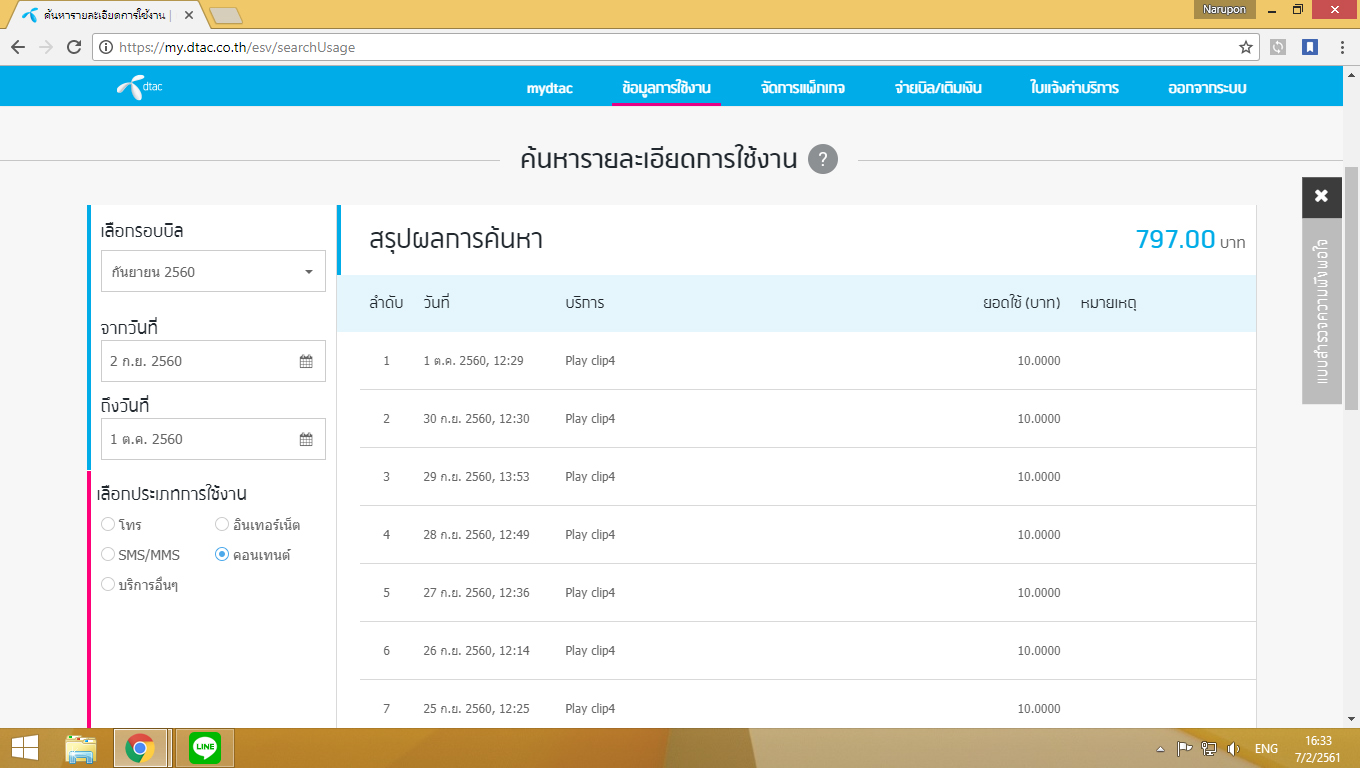Screen dimensions: 1360x768
Task: Switch to LINE app in the taskbar
Action: (x=205, y=748)
